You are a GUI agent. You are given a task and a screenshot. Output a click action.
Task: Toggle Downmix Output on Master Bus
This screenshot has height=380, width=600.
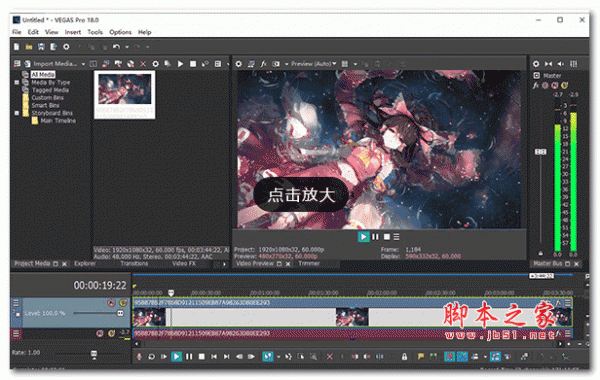pos(548,64)
